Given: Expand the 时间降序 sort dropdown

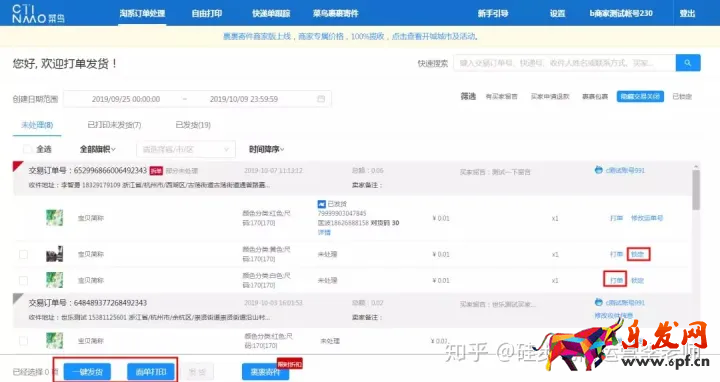Looking at the screenshot, I should 266,149.
